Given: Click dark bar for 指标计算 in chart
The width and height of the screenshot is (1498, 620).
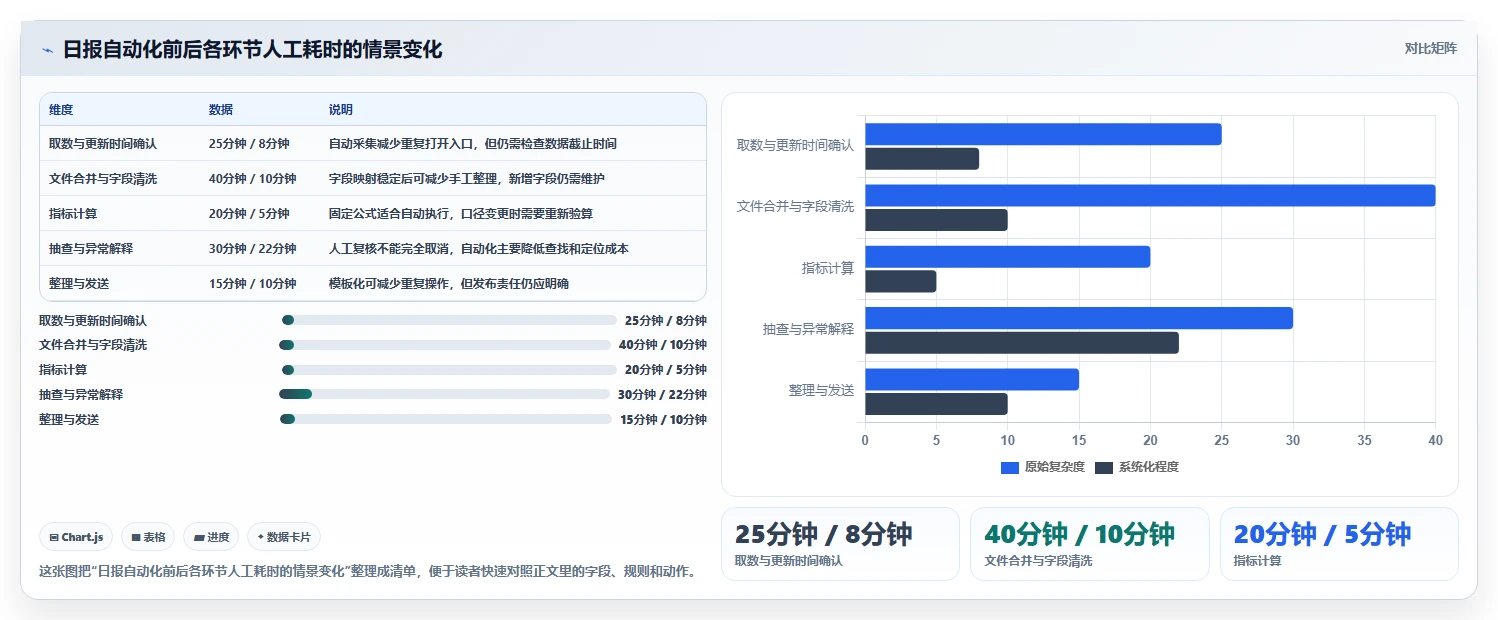Looking at the screenshot, I should [x=900, y=281].
